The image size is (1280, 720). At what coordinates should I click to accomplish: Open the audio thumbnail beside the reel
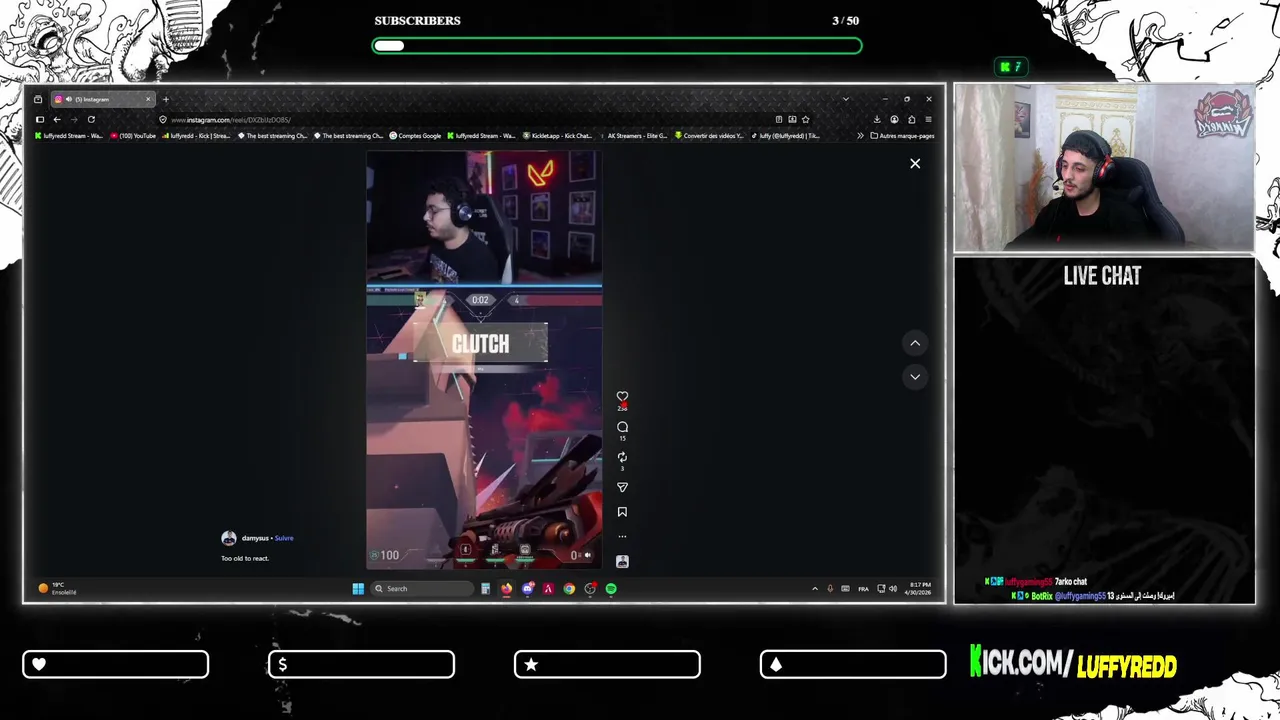coord(622,561)
